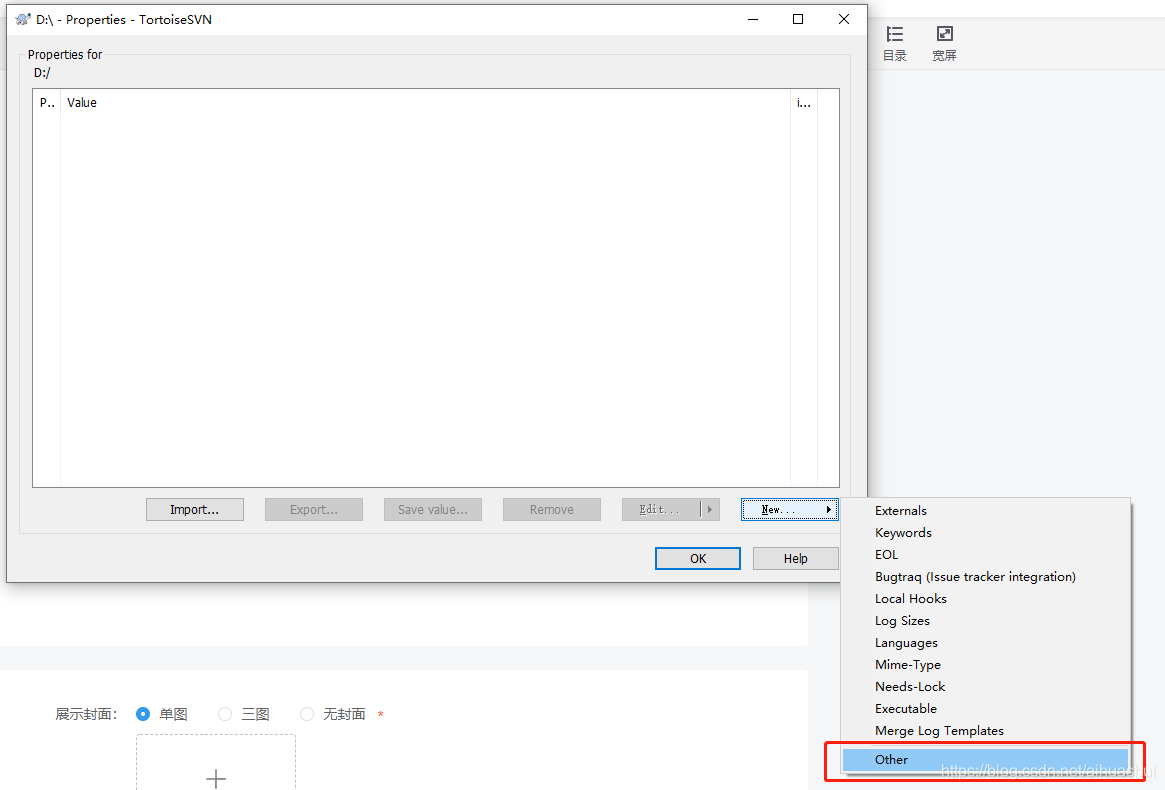Select the 单图 radio button

(x=143, y=714)
